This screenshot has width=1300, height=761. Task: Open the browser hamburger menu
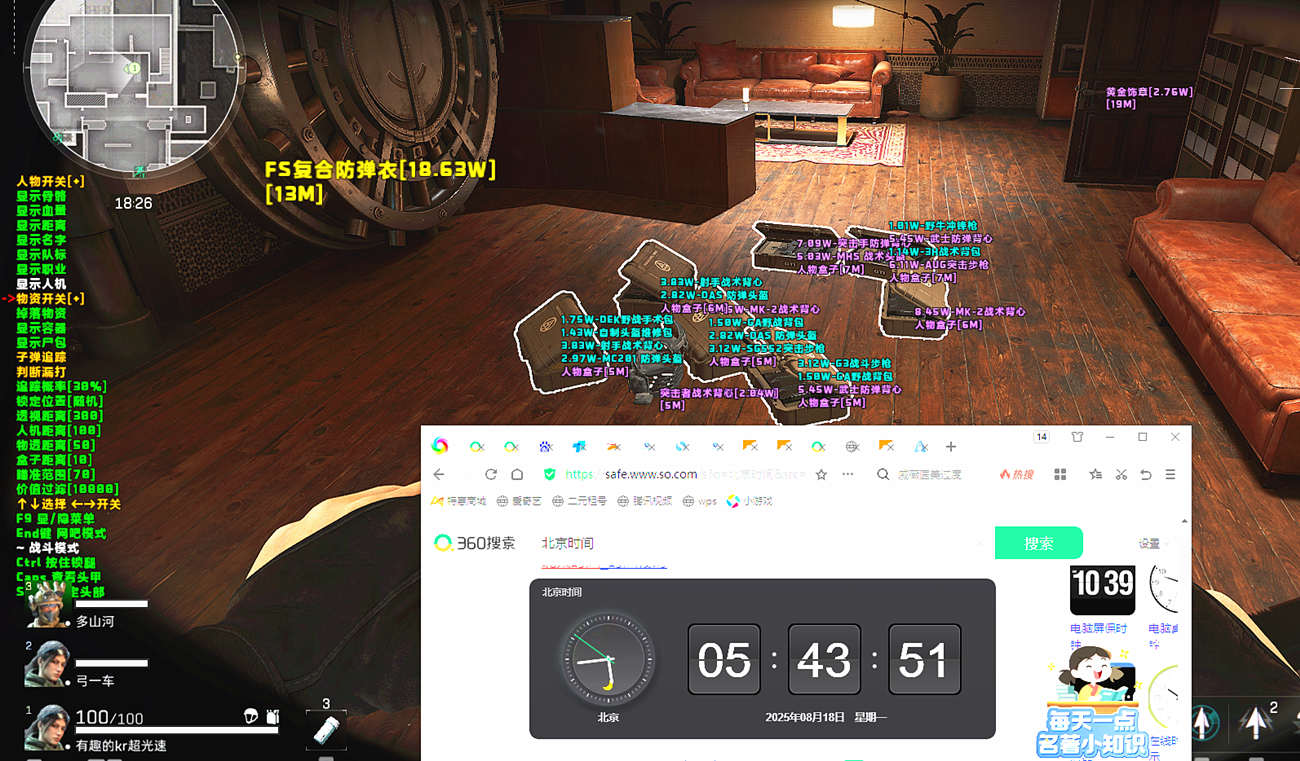pyautogui.click(x=1170, y=474)
